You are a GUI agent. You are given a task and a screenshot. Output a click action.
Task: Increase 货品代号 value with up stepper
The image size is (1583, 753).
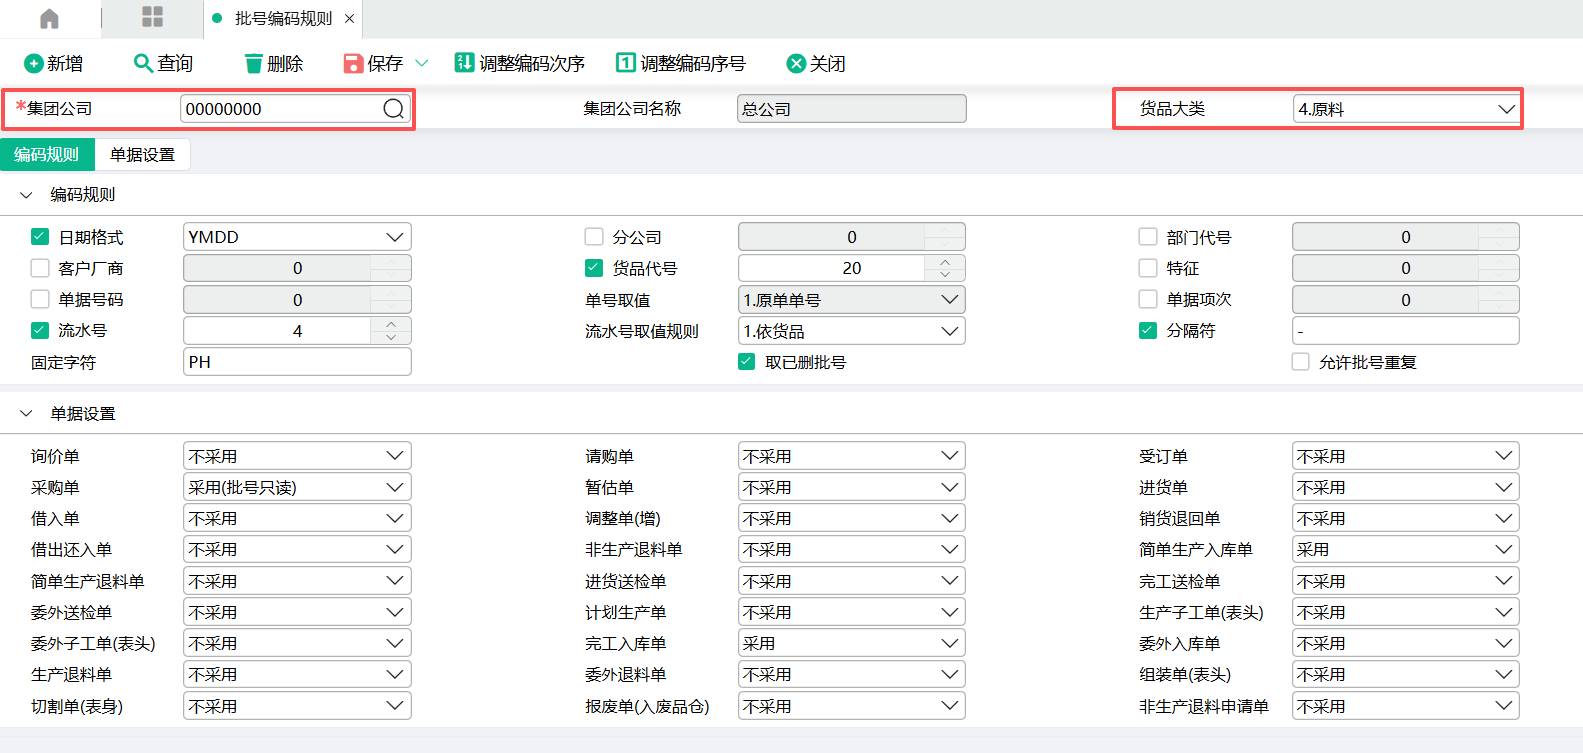(945, 262)
